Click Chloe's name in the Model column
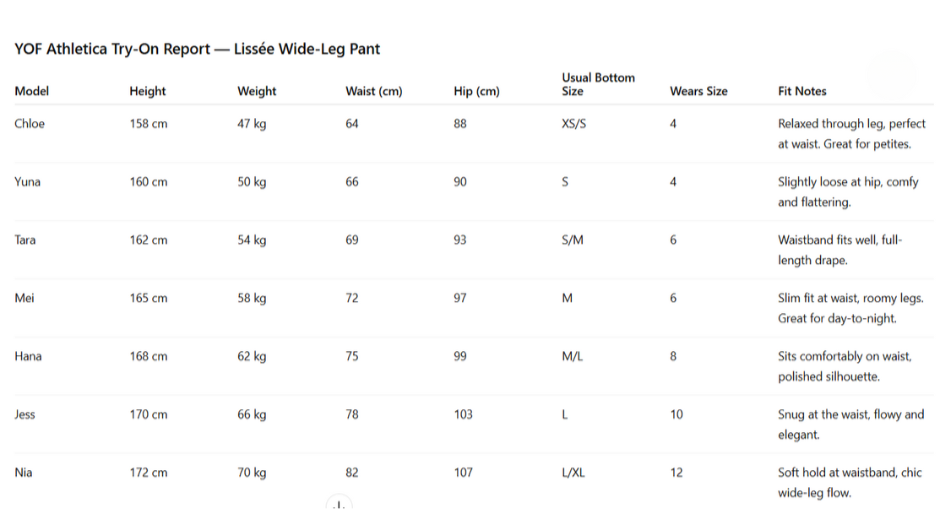This screenshot has height=523, width=940. (x=30, y=124)
